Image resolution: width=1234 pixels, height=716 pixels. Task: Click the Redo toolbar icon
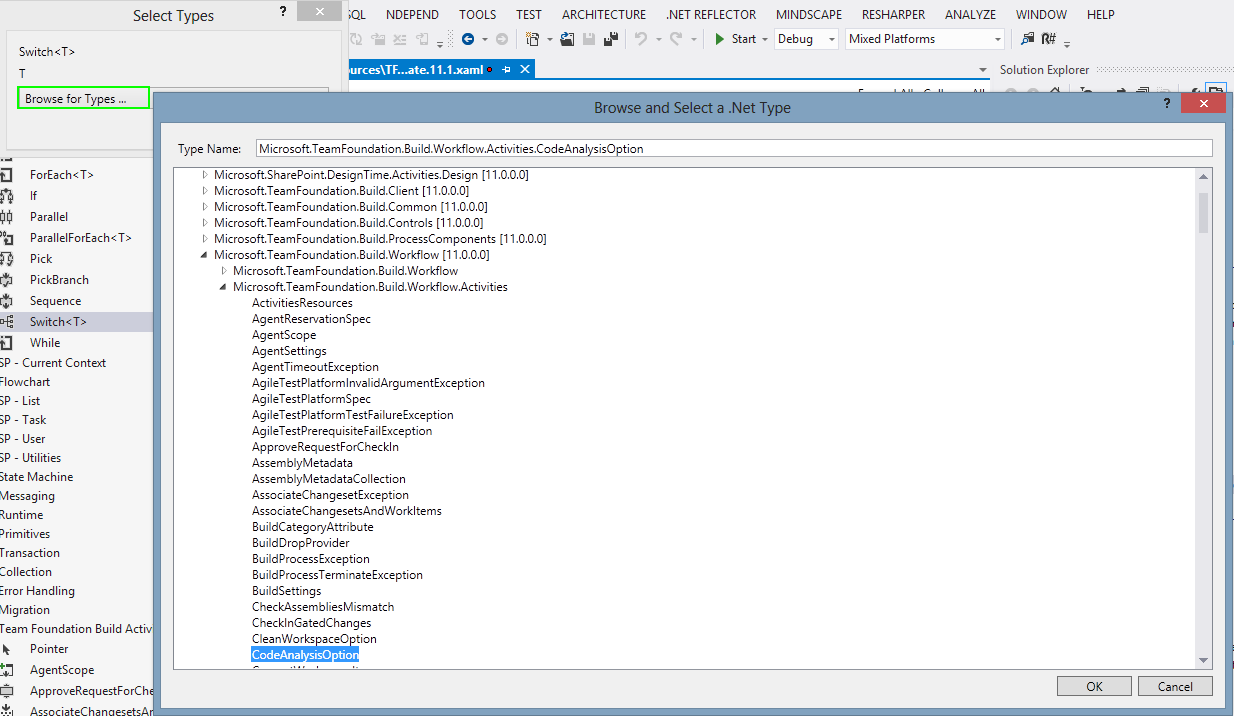pos(676,39)
